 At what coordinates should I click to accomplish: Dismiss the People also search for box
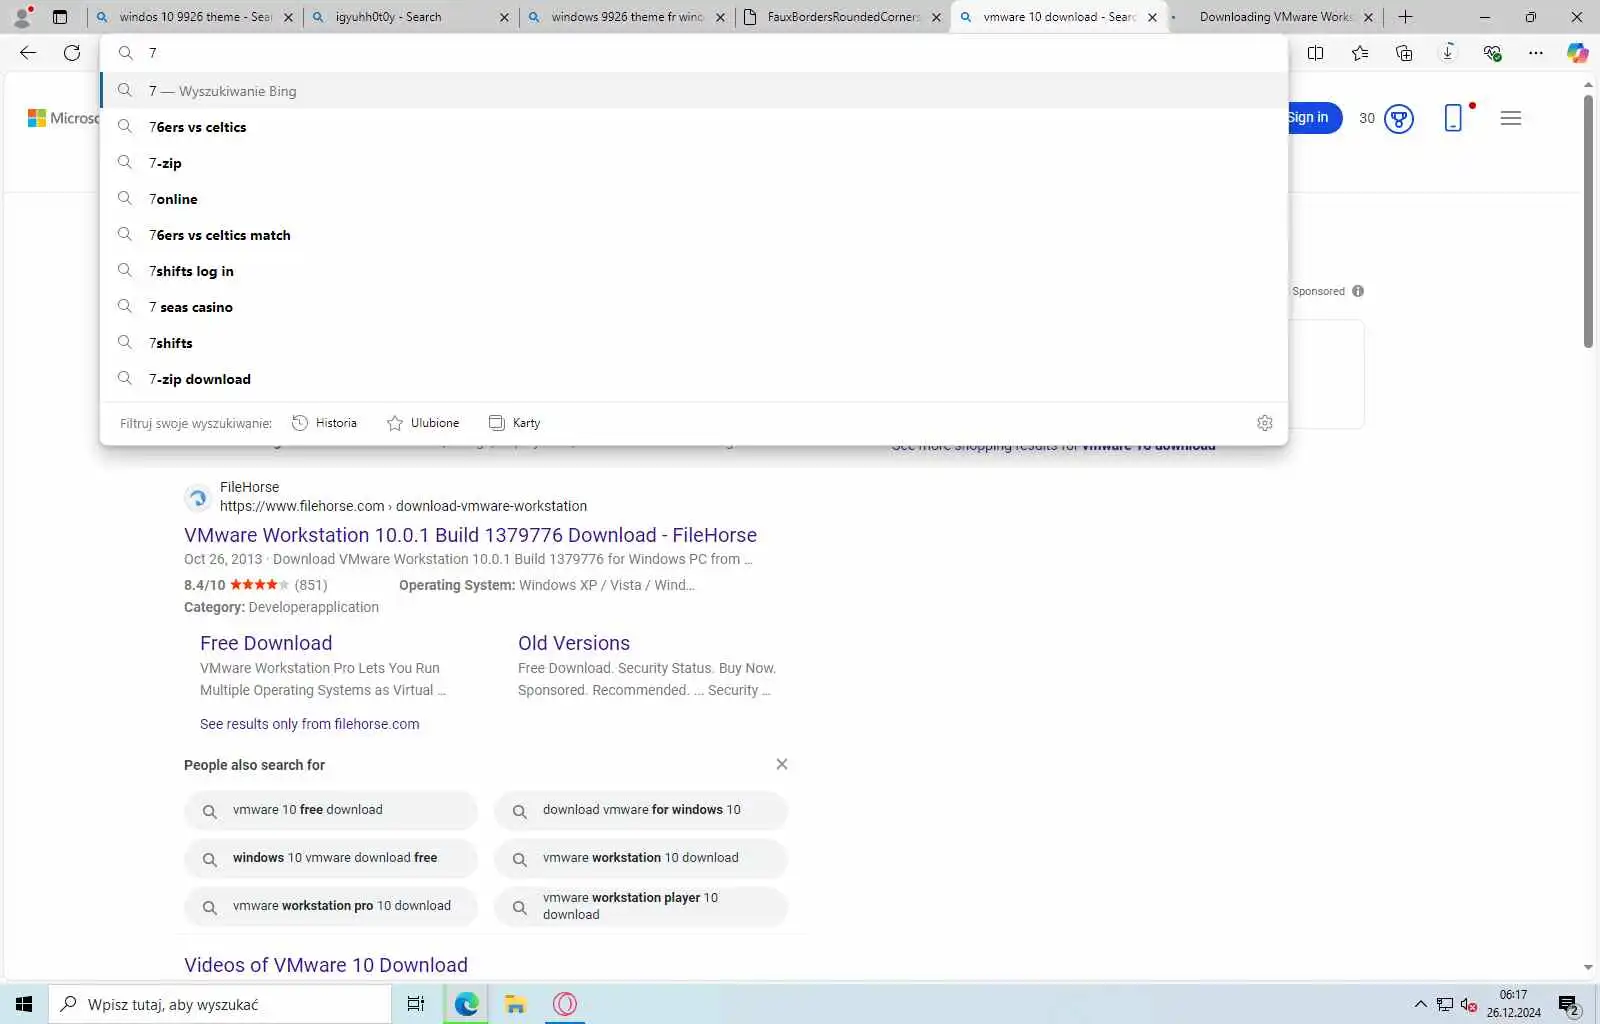coord(782,764)
